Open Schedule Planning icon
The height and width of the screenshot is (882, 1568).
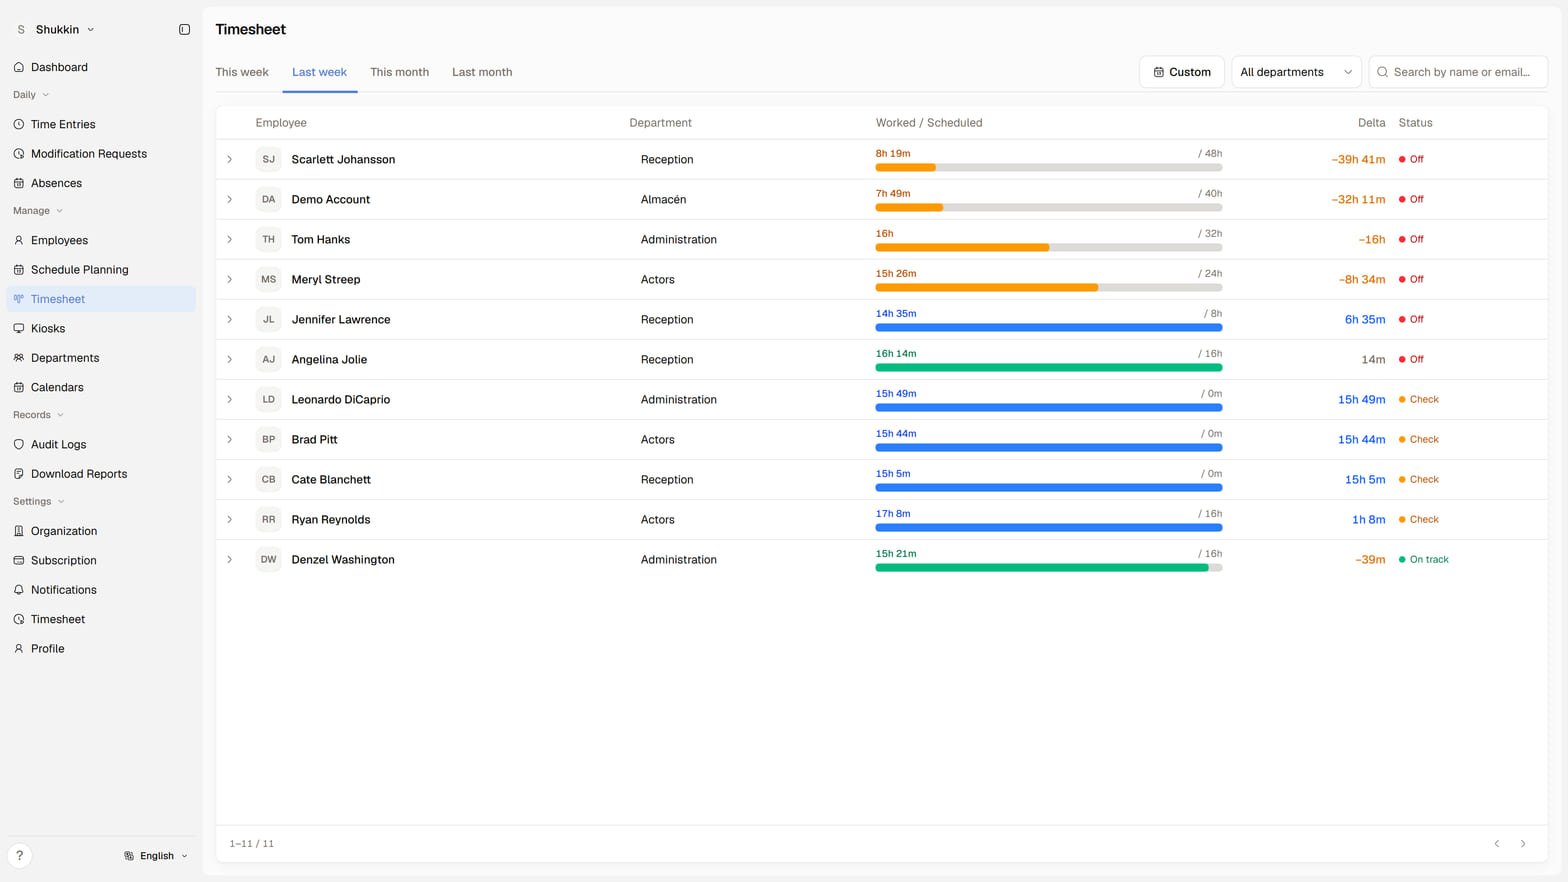19,270
